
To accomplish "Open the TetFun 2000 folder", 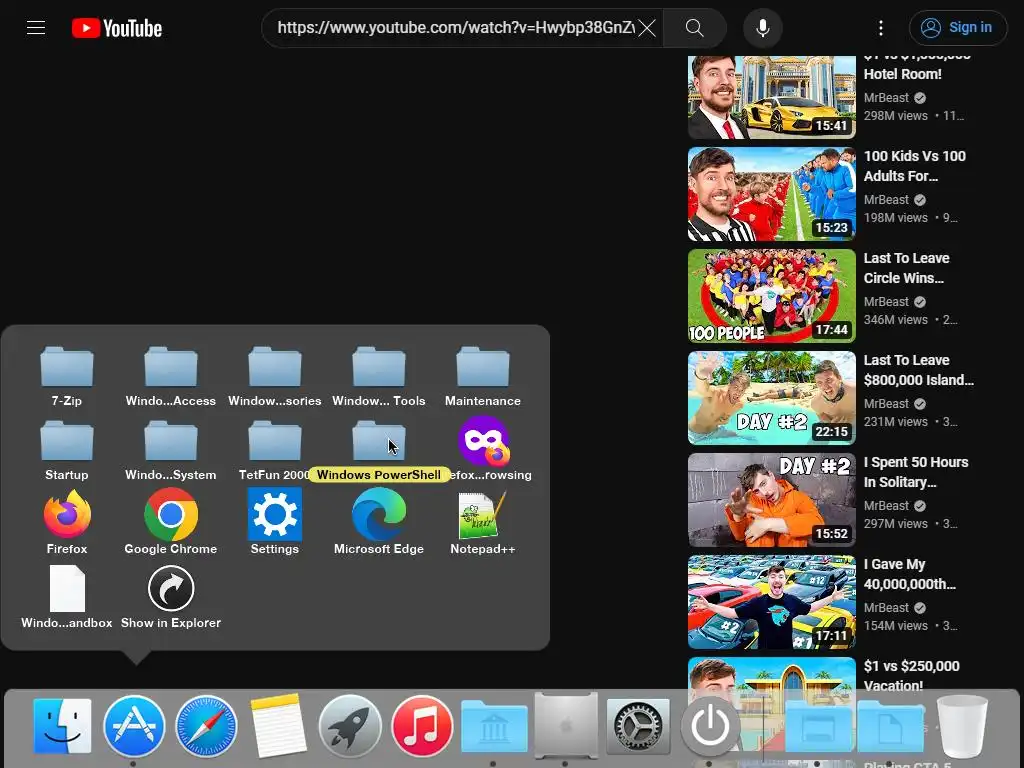I will [274, 451].
